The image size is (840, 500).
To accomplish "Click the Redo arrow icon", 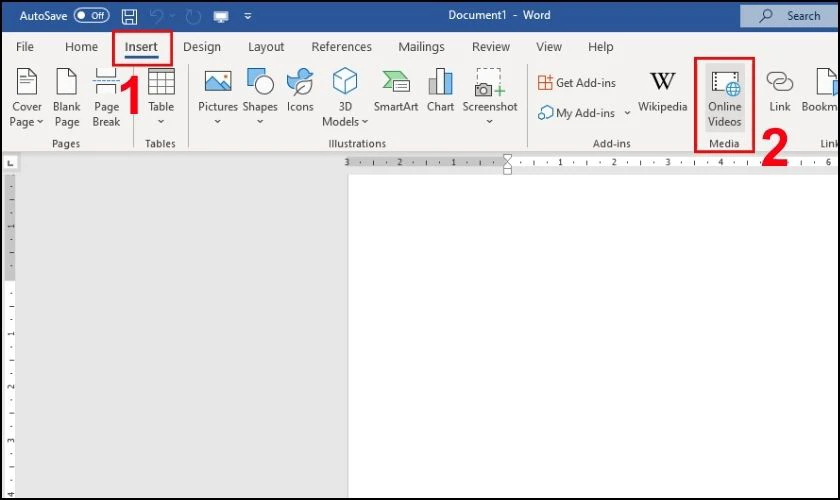I will tap(193, 17).
